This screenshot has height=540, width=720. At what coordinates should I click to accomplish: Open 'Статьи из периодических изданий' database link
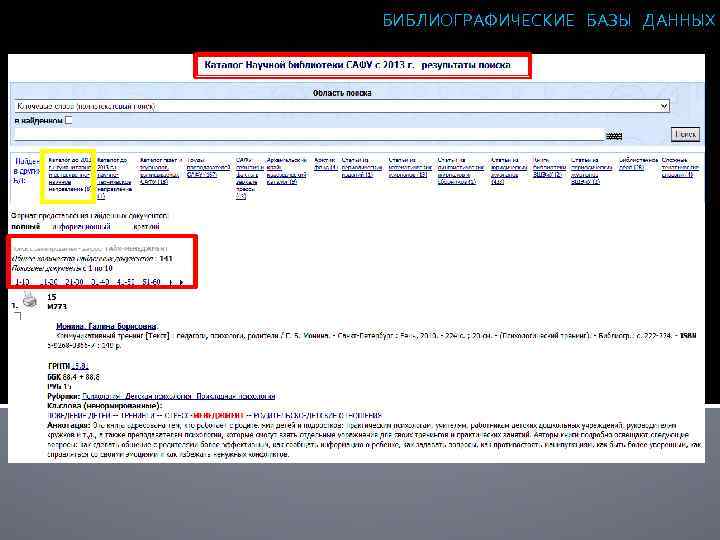[362, 167]
